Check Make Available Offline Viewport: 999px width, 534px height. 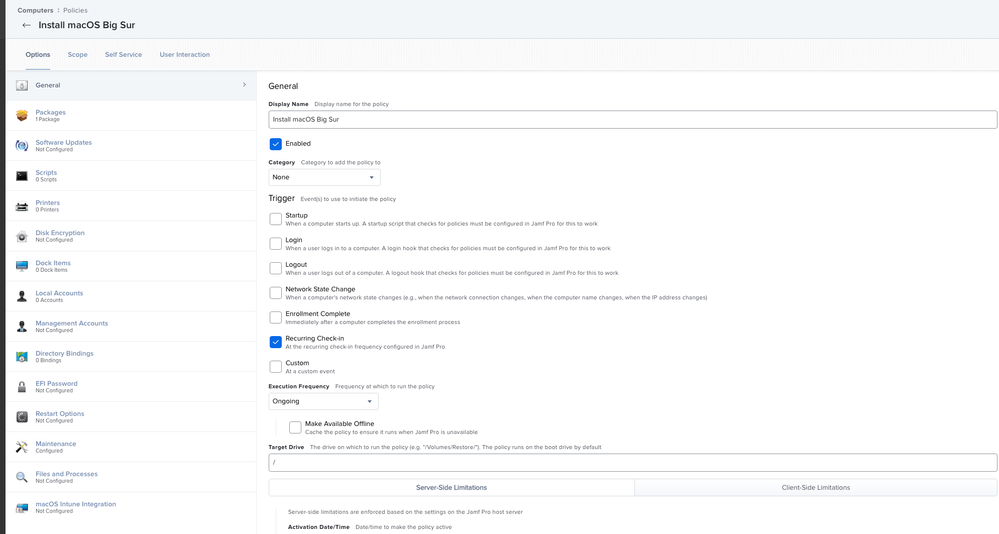[x=295, y=427]
